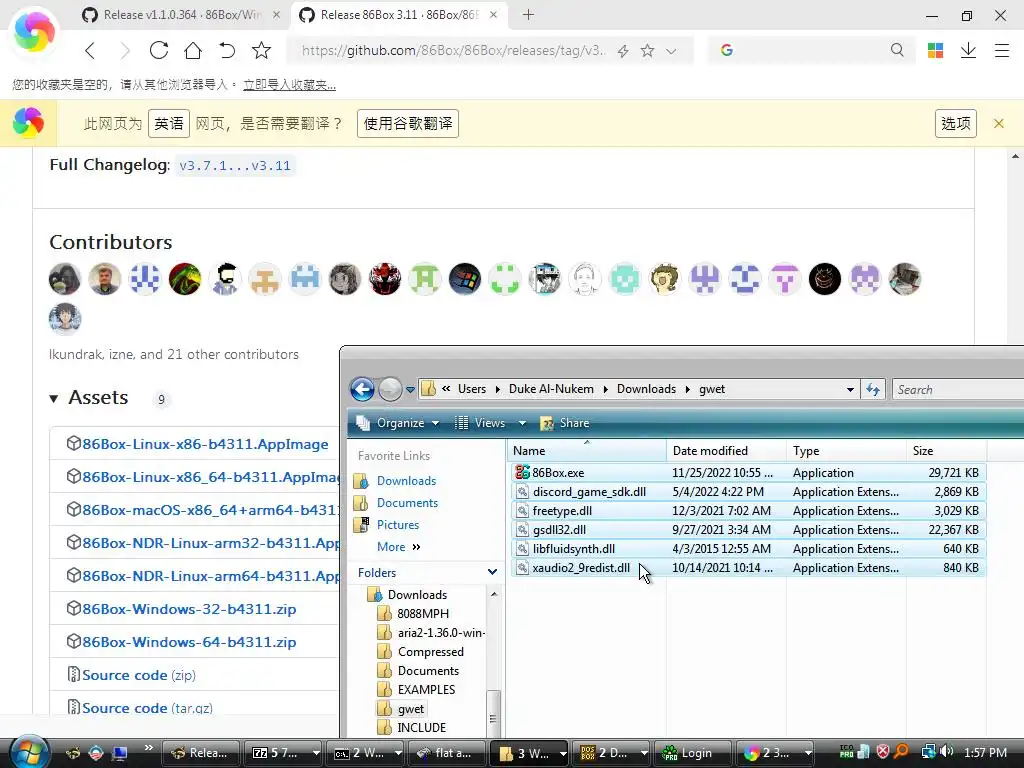Viewport: 1024px width, 768px height.
Task: Select the libfluidsynth.dll file
Action: [x=748, y=549]
